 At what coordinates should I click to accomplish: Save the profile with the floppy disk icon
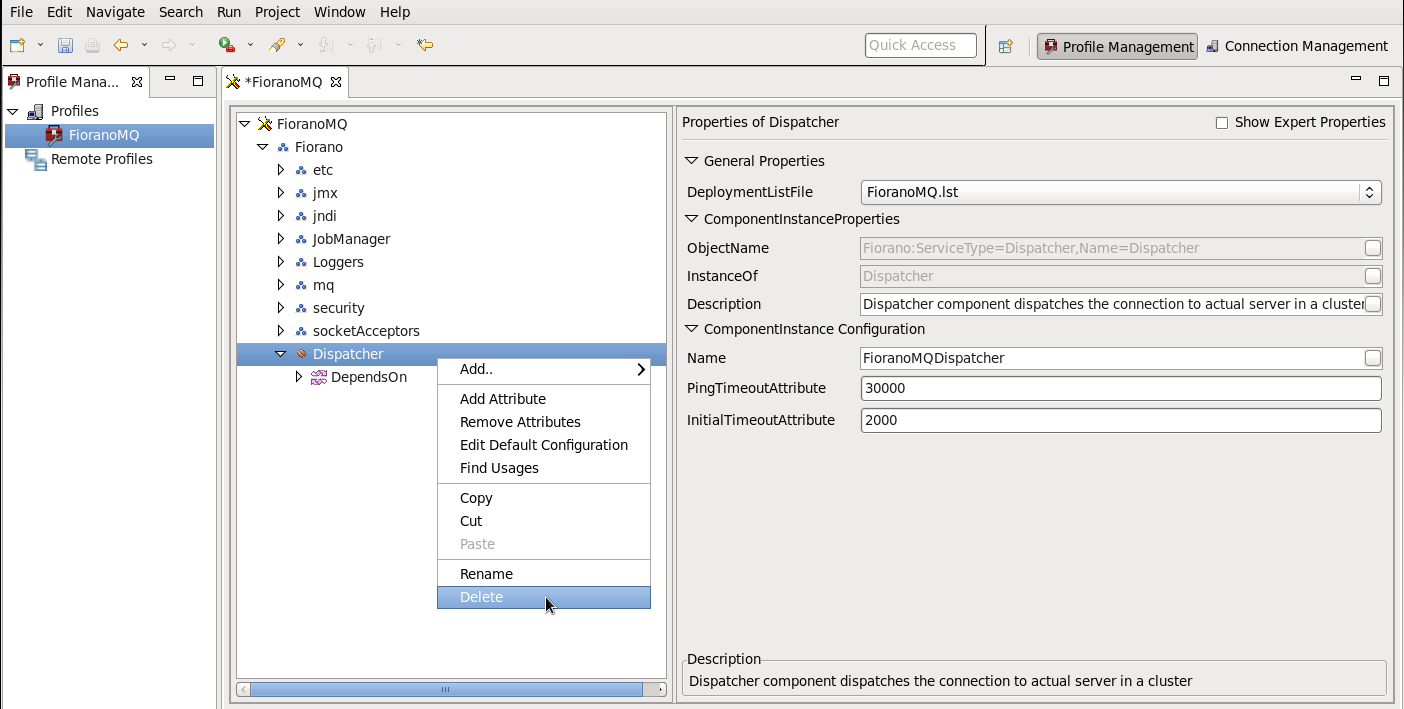click(x=65, y=45)
